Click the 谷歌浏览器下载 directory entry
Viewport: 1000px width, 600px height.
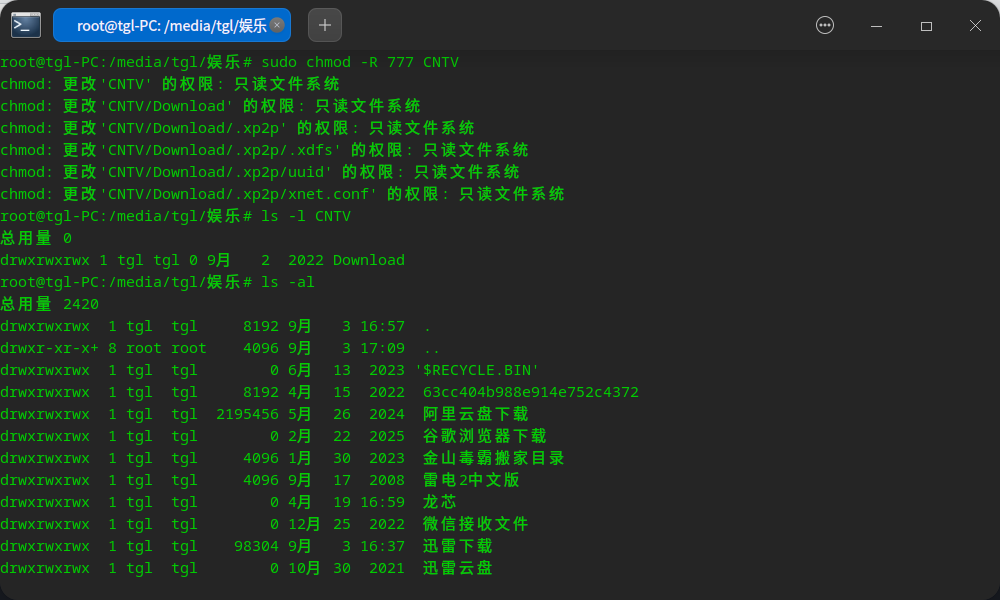tap(485, 436)
